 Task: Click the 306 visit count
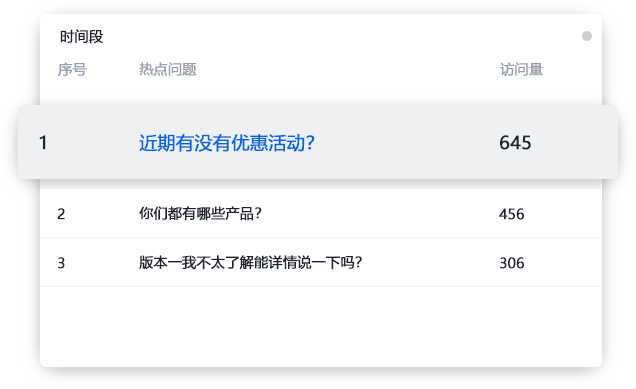pyautogui.click(x=511, y=263)
